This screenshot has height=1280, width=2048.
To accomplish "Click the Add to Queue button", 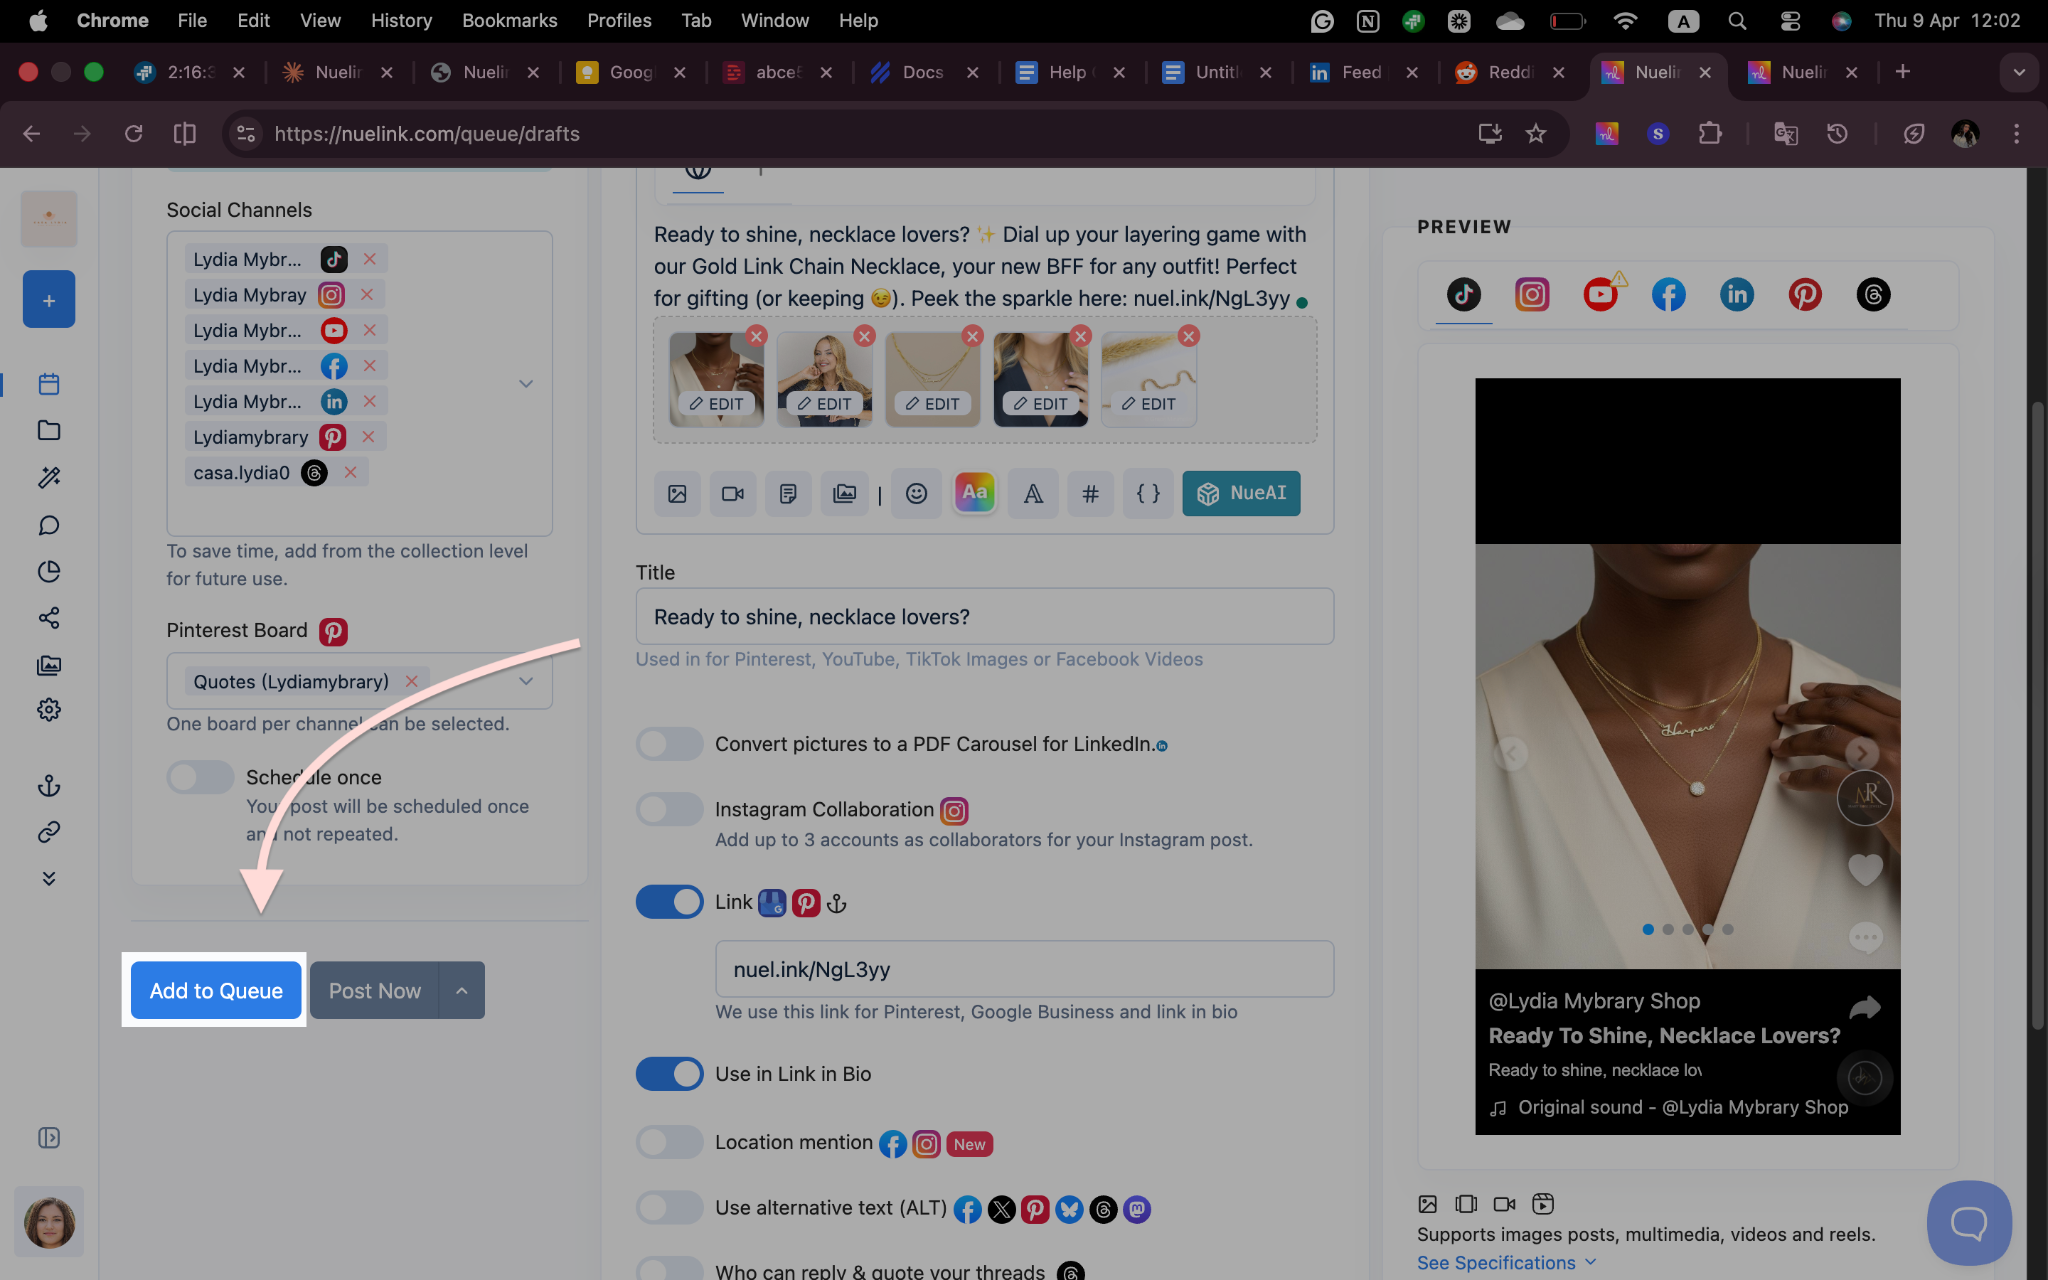I will coord(216,991).
